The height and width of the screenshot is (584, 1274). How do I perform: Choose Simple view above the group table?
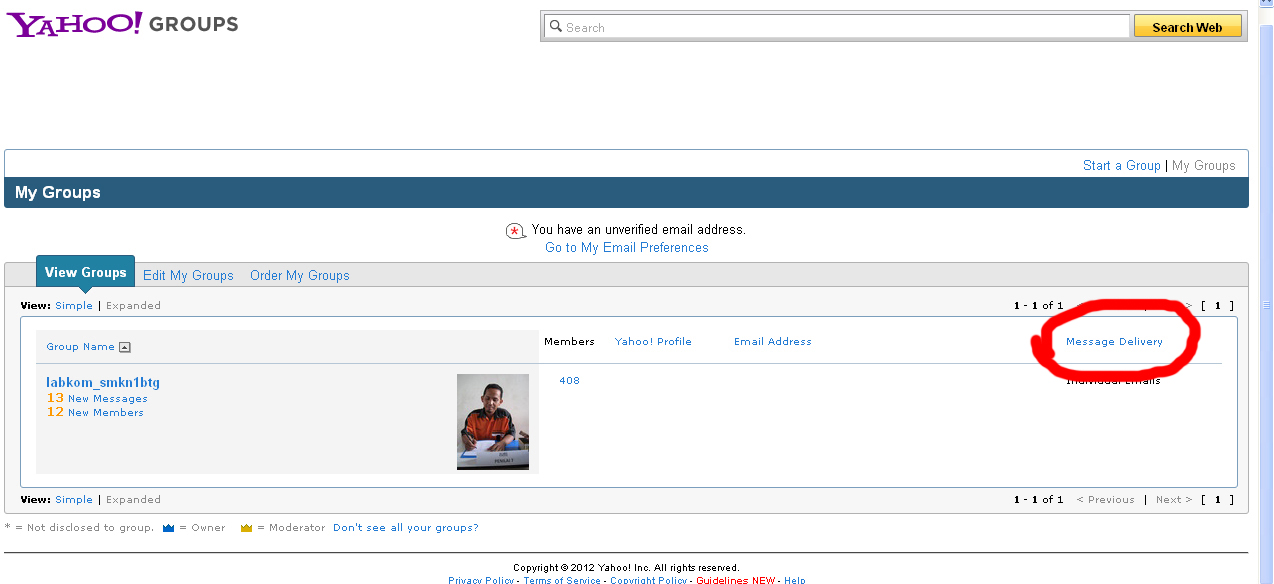[x=74, y=306]
